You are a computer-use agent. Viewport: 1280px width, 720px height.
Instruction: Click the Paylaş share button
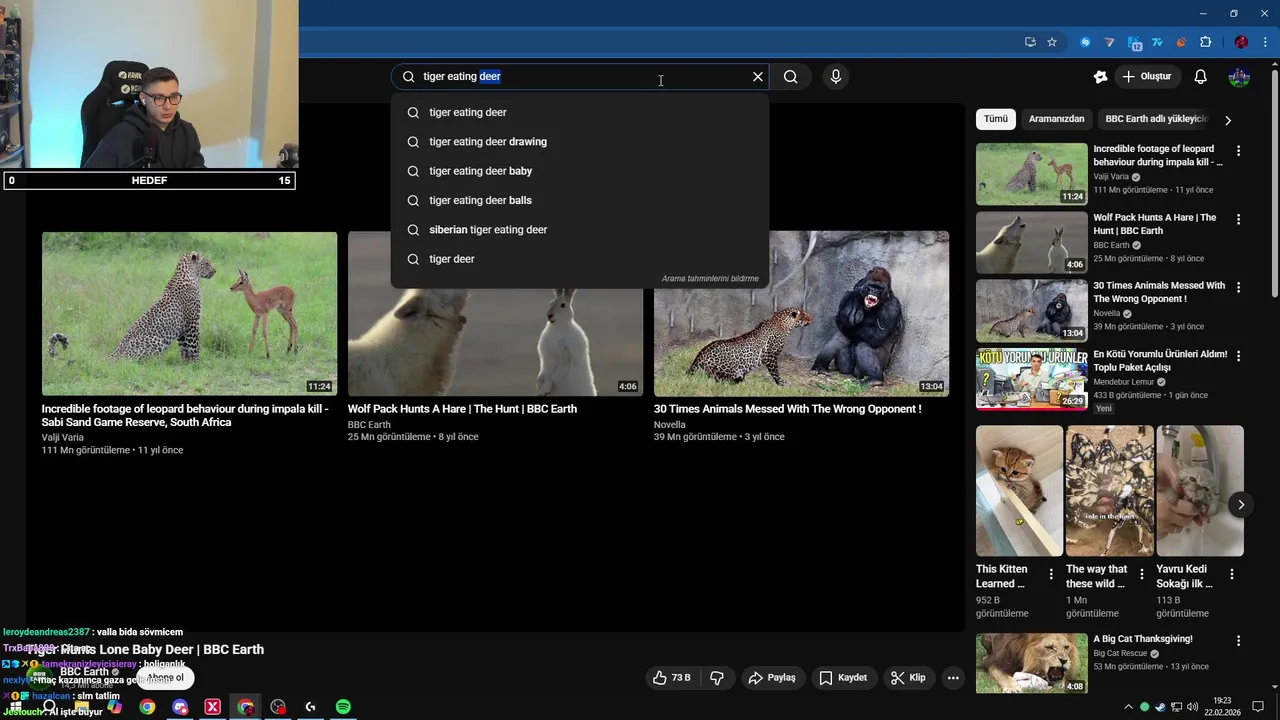(x=772, y=678)
